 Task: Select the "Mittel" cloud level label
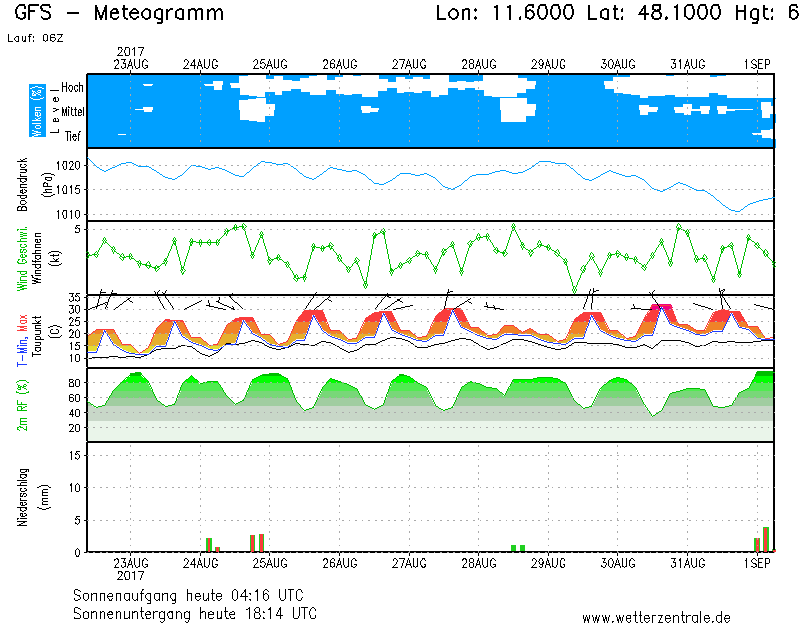coord(72,111)
